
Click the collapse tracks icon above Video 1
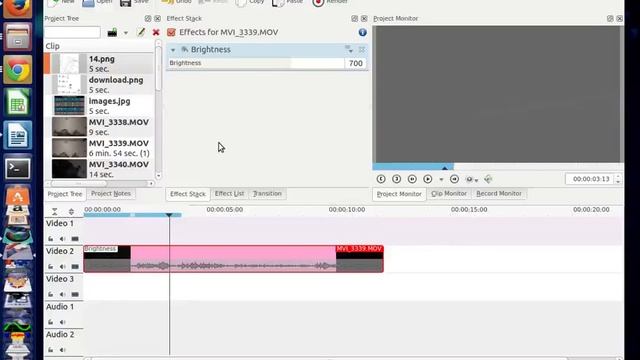tap(55, 211)
